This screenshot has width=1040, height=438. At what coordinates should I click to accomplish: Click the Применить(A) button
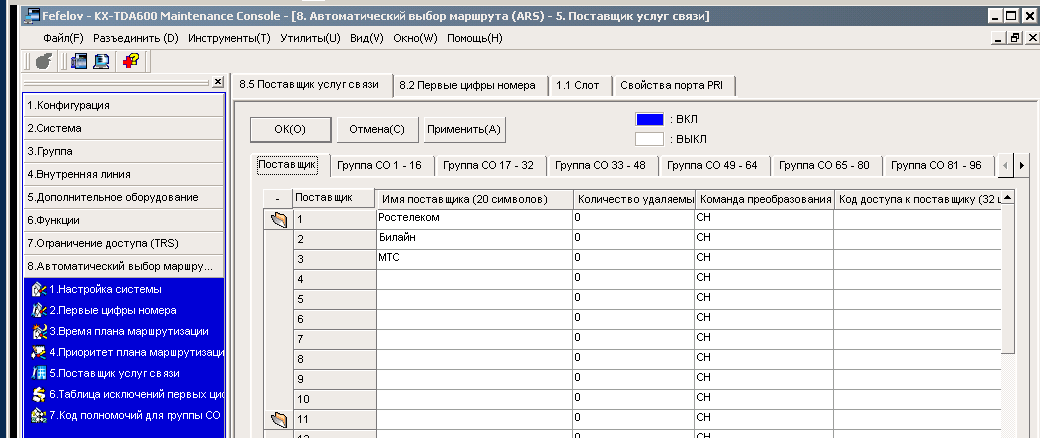click(464, 129)
